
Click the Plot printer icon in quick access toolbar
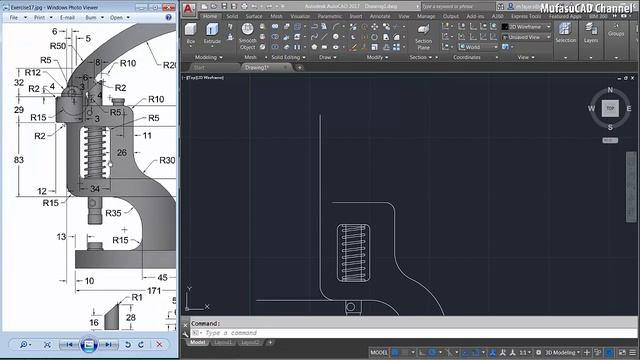244,6
